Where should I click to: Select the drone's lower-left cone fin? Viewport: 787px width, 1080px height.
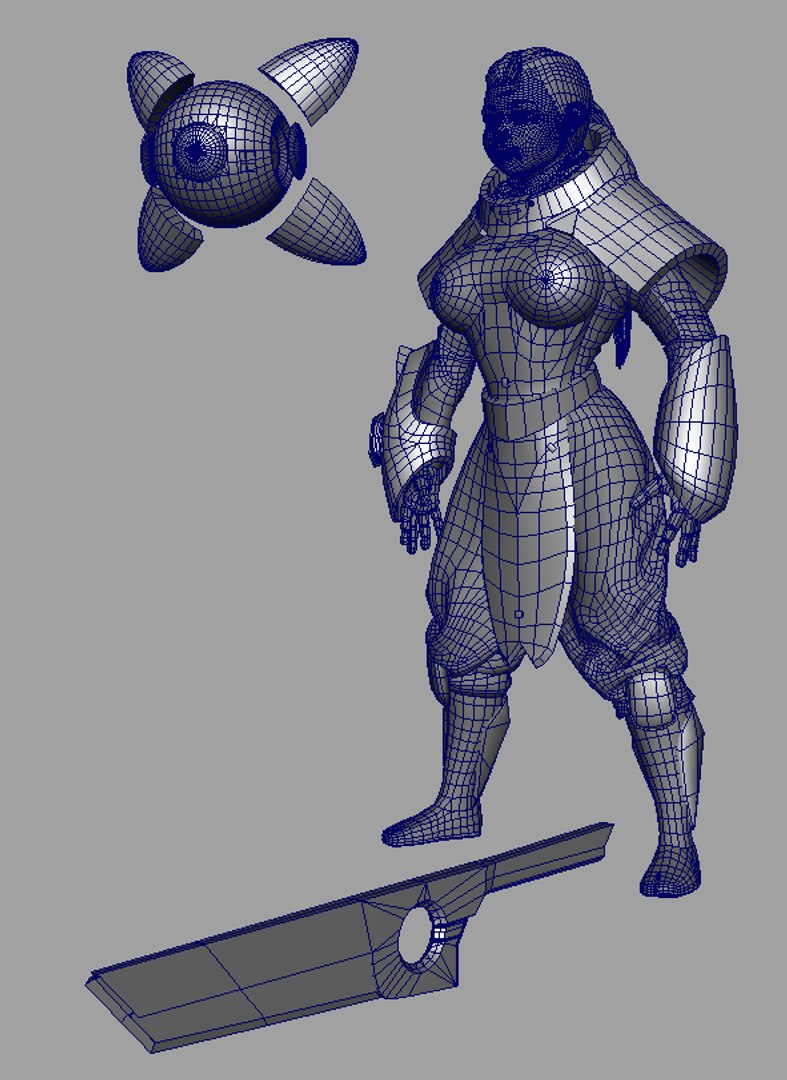[167, 234]
